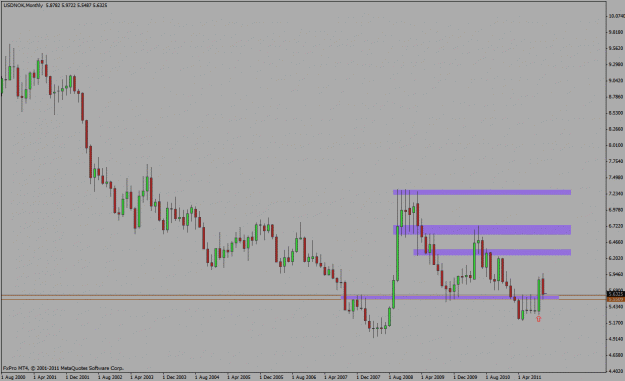Click the 5.1700 price axis label
This screenshot has width=625, height=381.
(616, 323)
